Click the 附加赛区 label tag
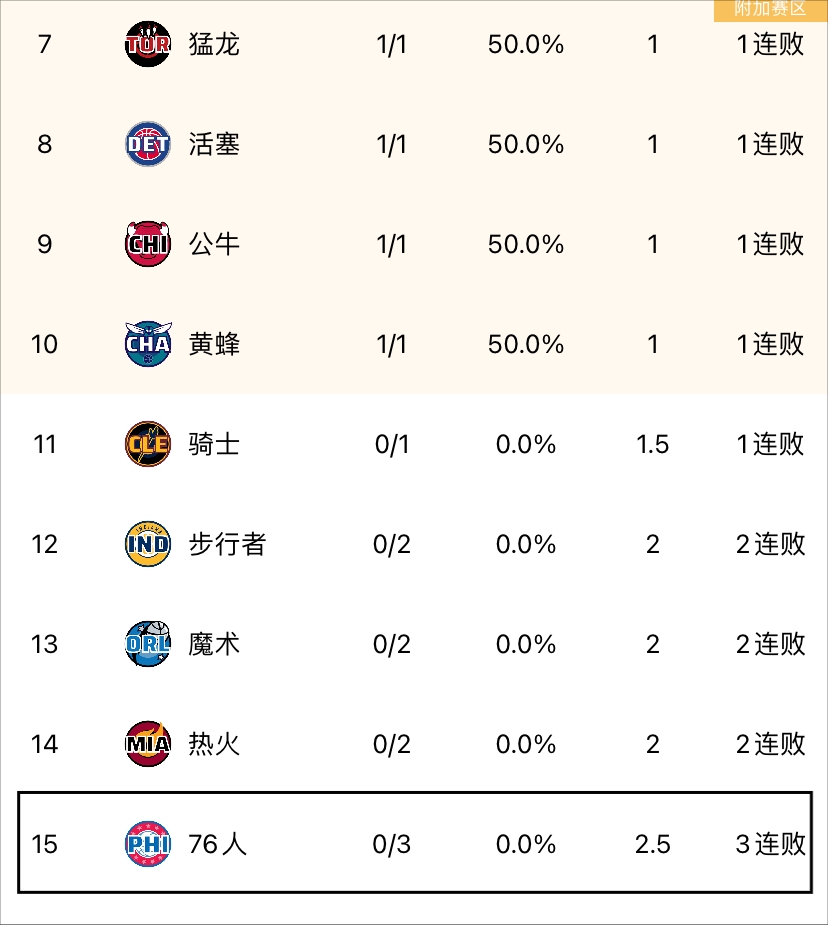This screenshot has width=828, height=925. pos(770,9)
